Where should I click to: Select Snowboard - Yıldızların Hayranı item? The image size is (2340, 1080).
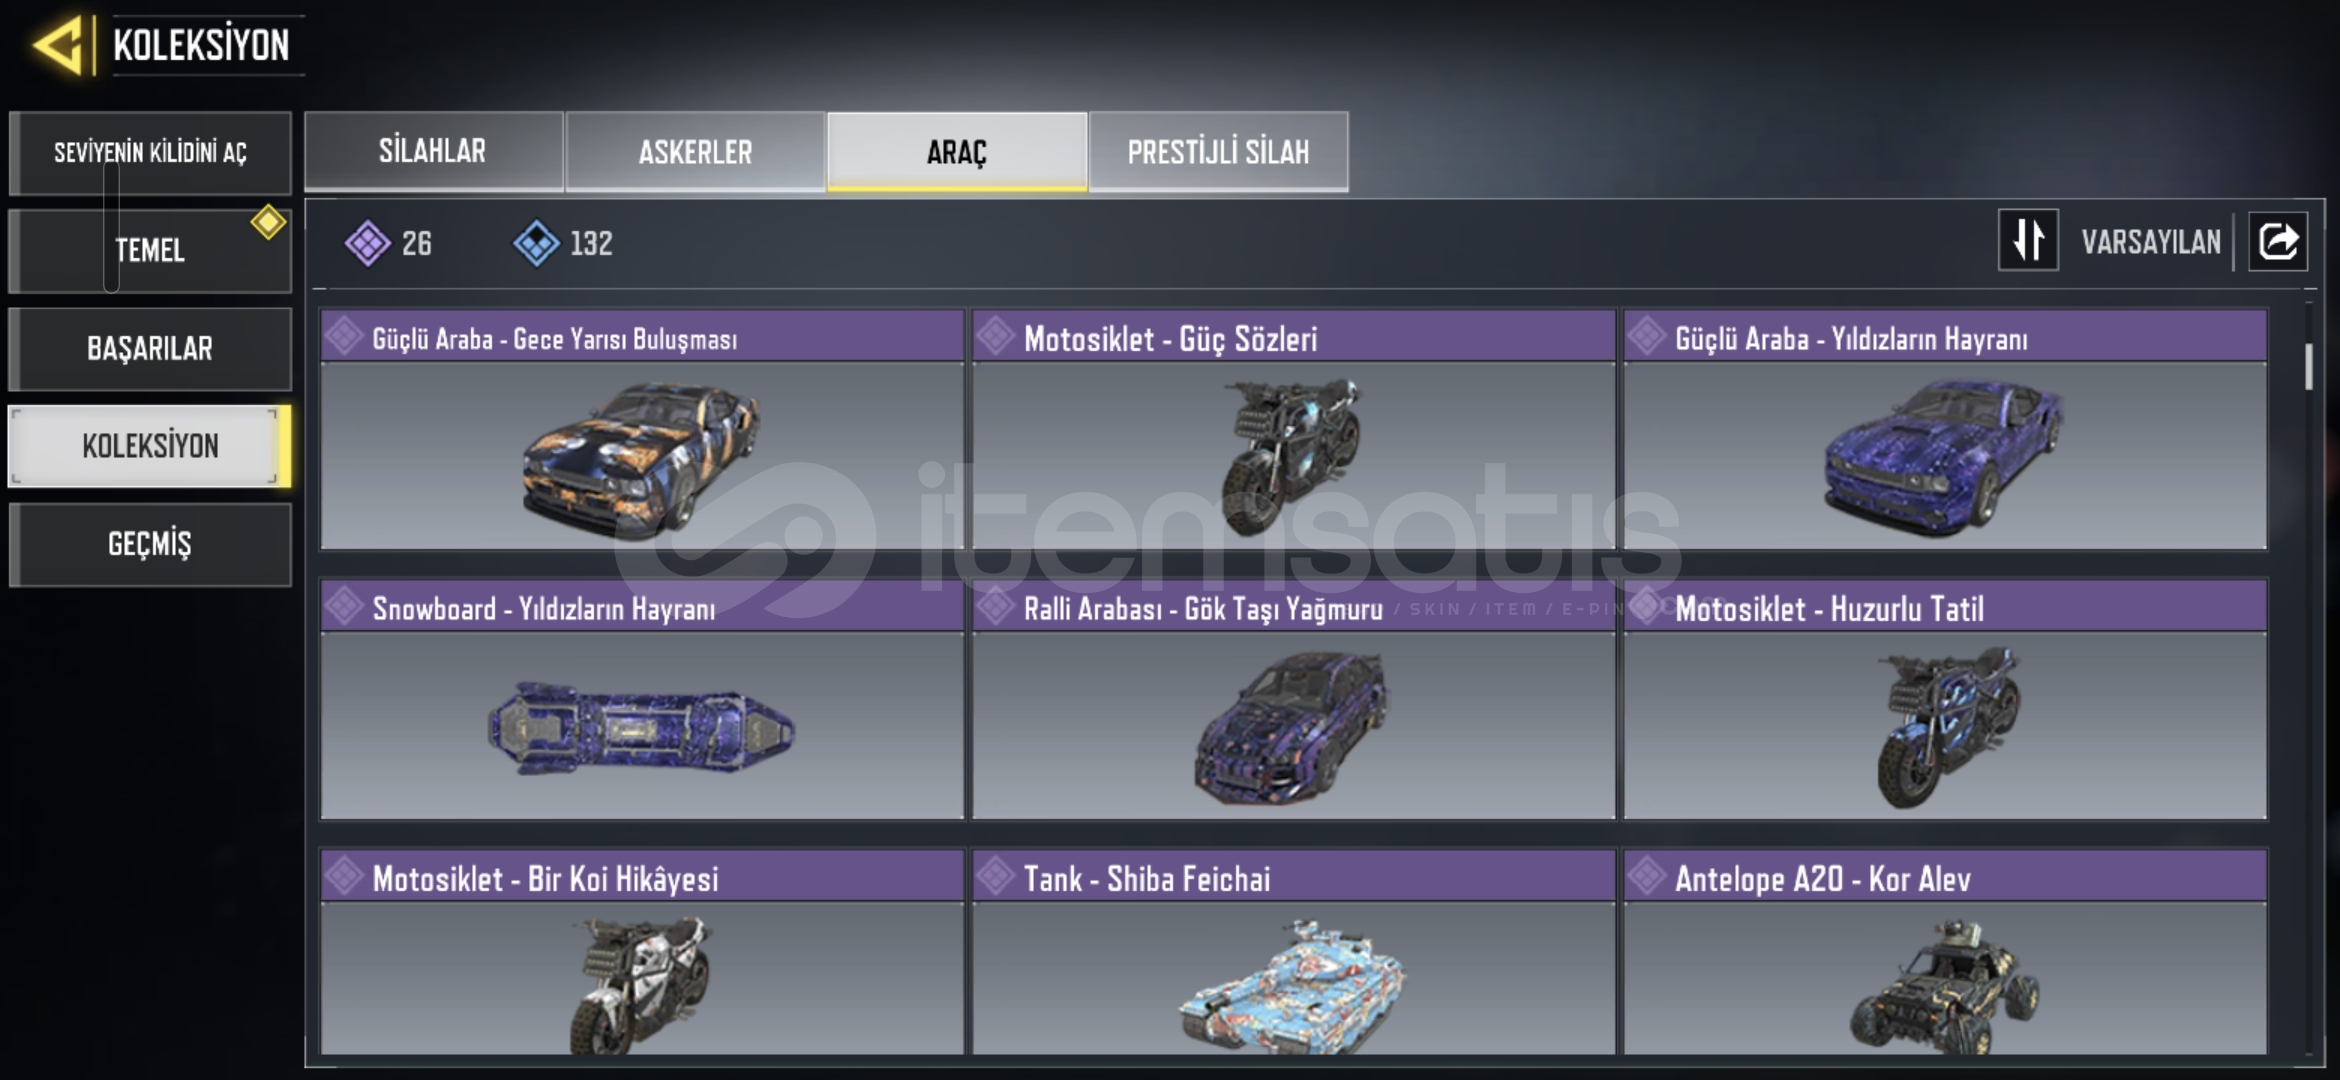[642, 700]
